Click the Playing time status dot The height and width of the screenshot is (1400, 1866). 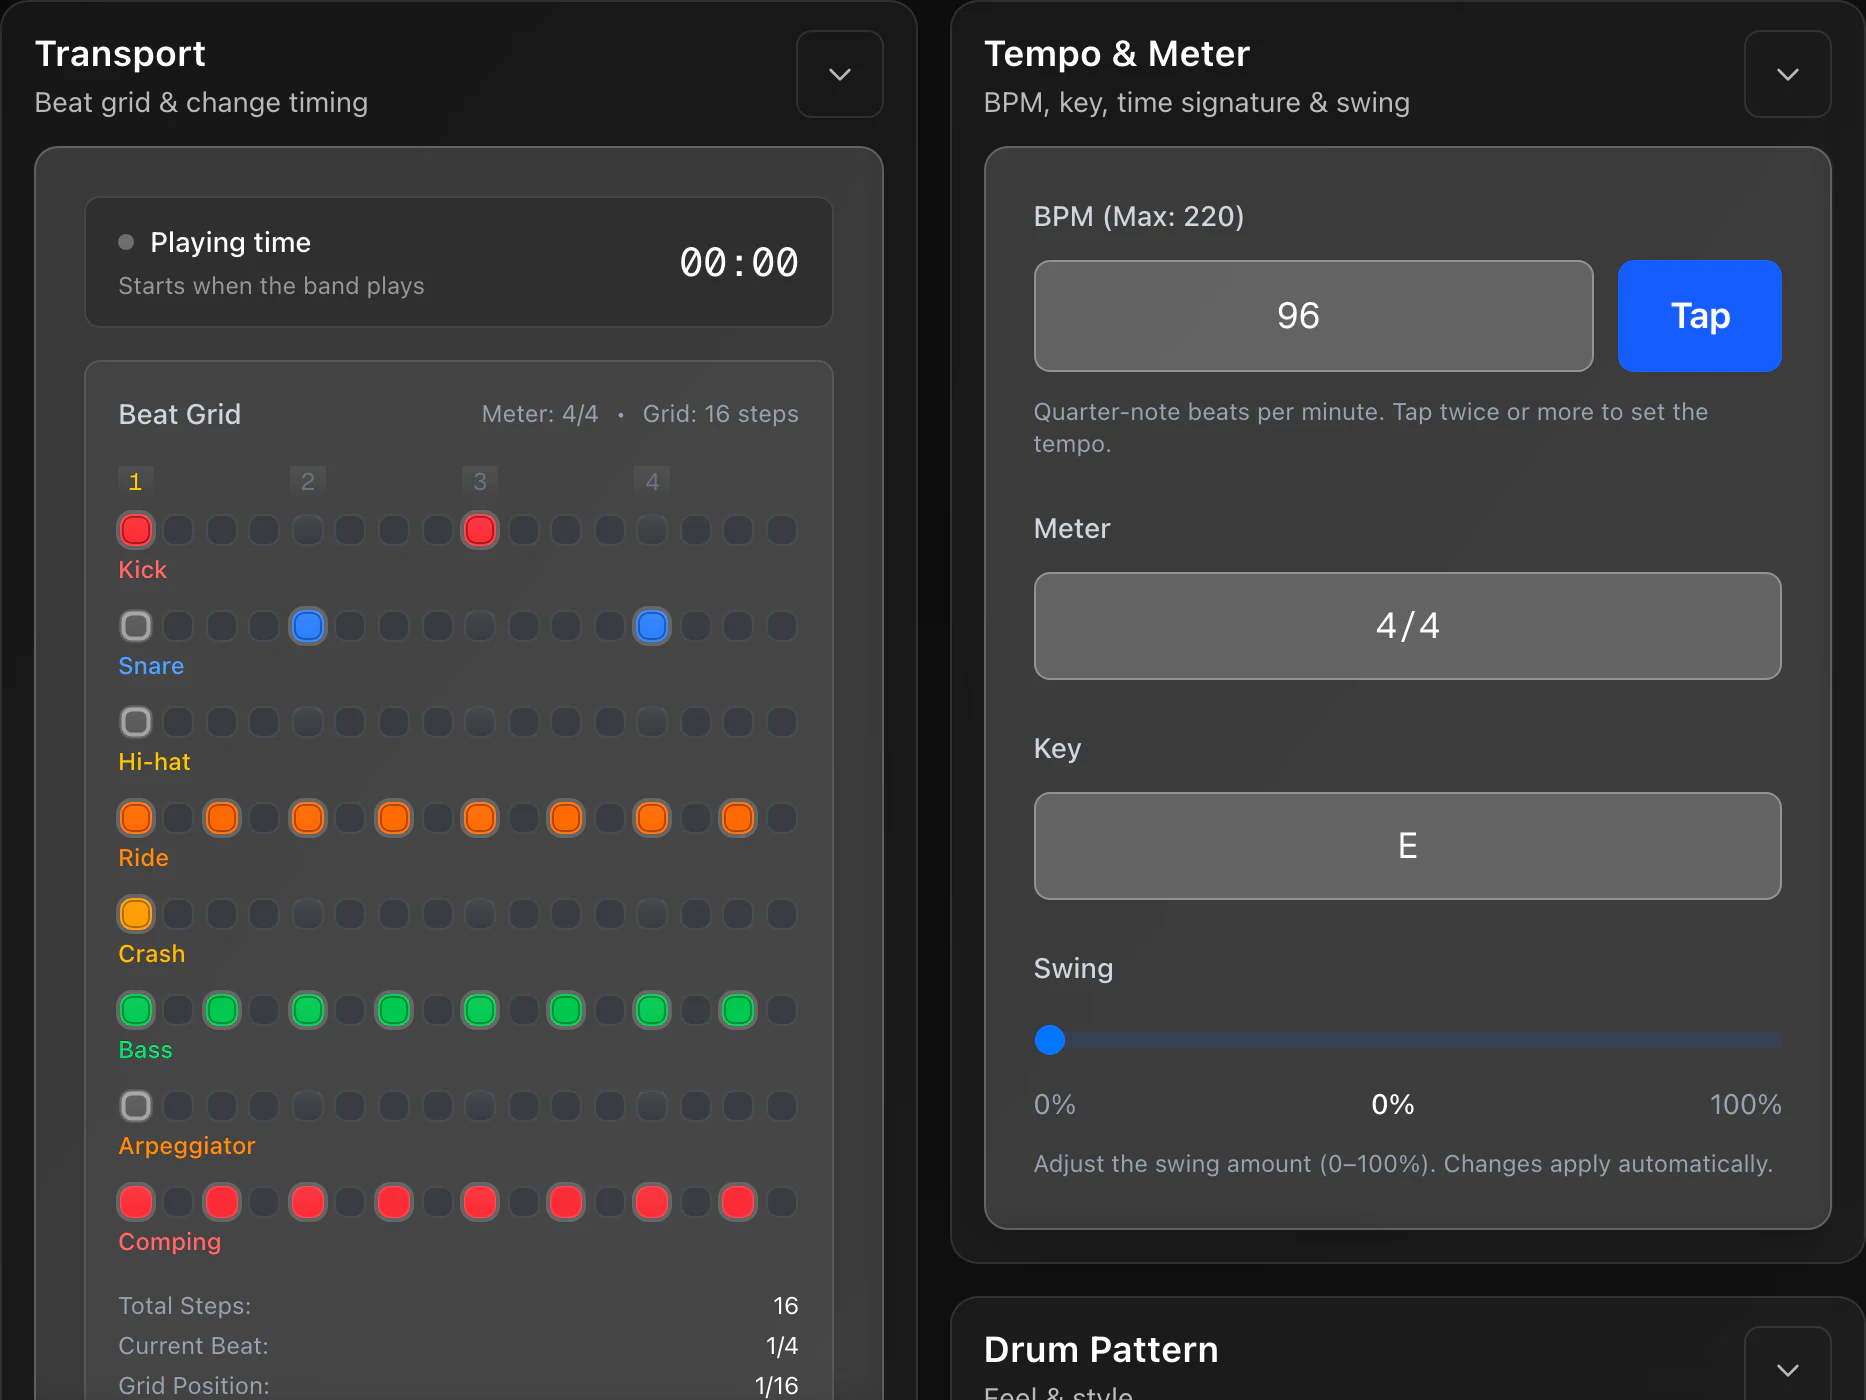tap(126, 242)
